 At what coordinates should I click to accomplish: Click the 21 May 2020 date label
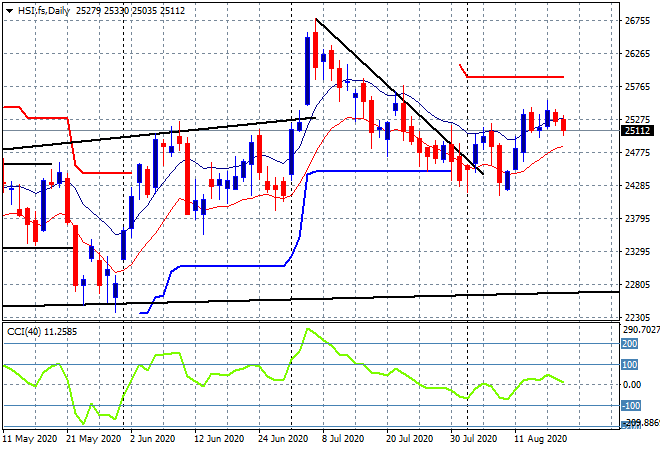click(93, 439)
